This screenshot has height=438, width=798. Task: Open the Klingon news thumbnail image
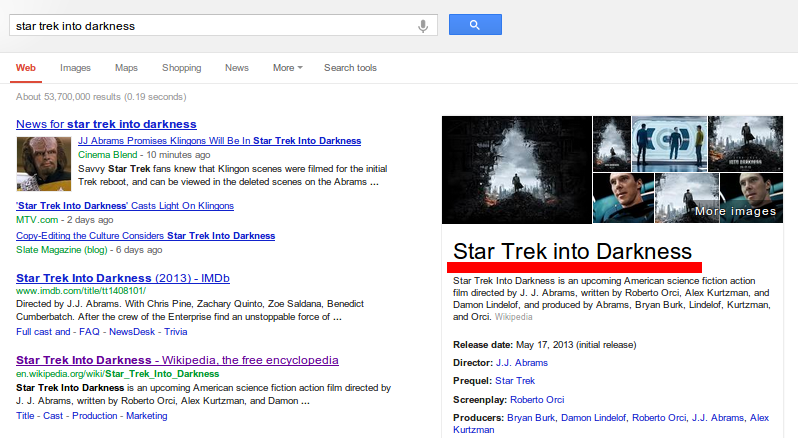pos(43,163)
